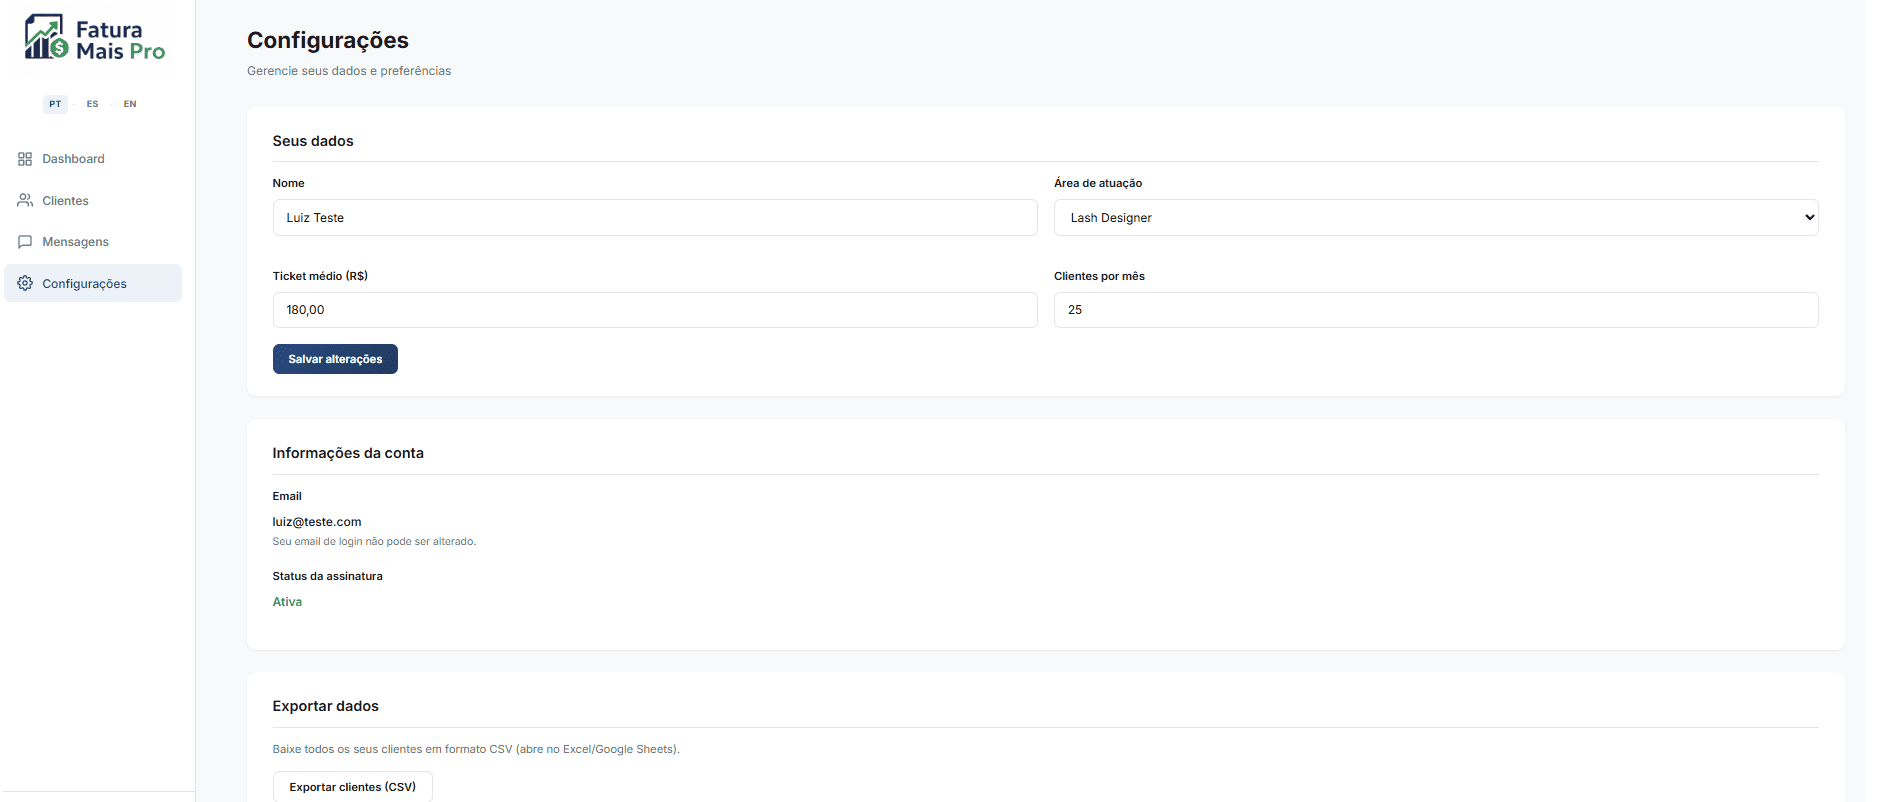Focus the Nome input field
Viewport: 1891px width, 802px height.
click(654, 218)
